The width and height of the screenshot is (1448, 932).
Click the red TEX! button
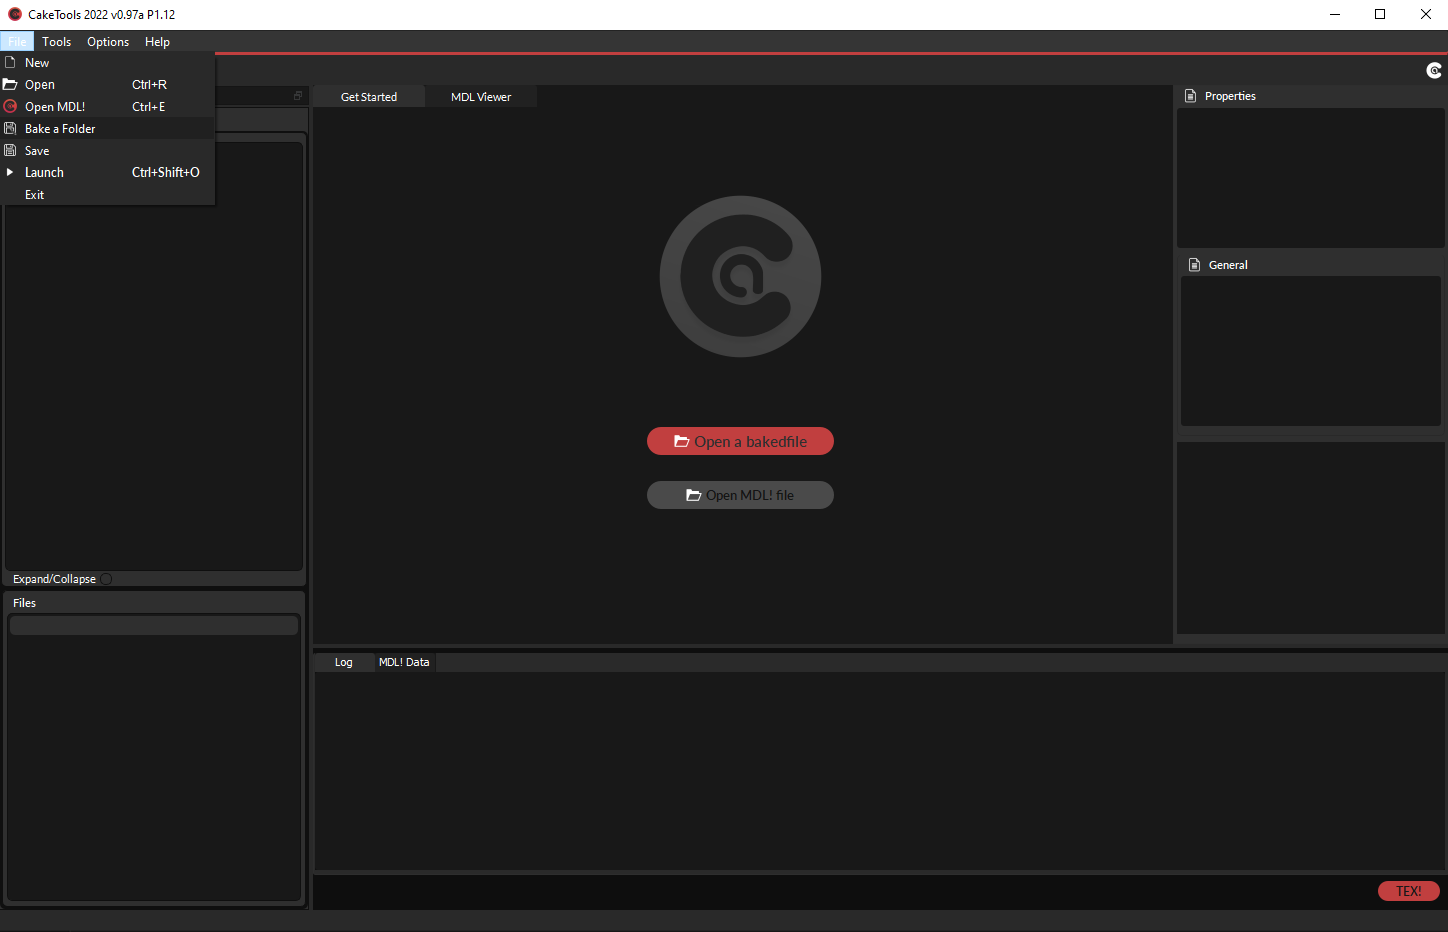coord(1408,891)
